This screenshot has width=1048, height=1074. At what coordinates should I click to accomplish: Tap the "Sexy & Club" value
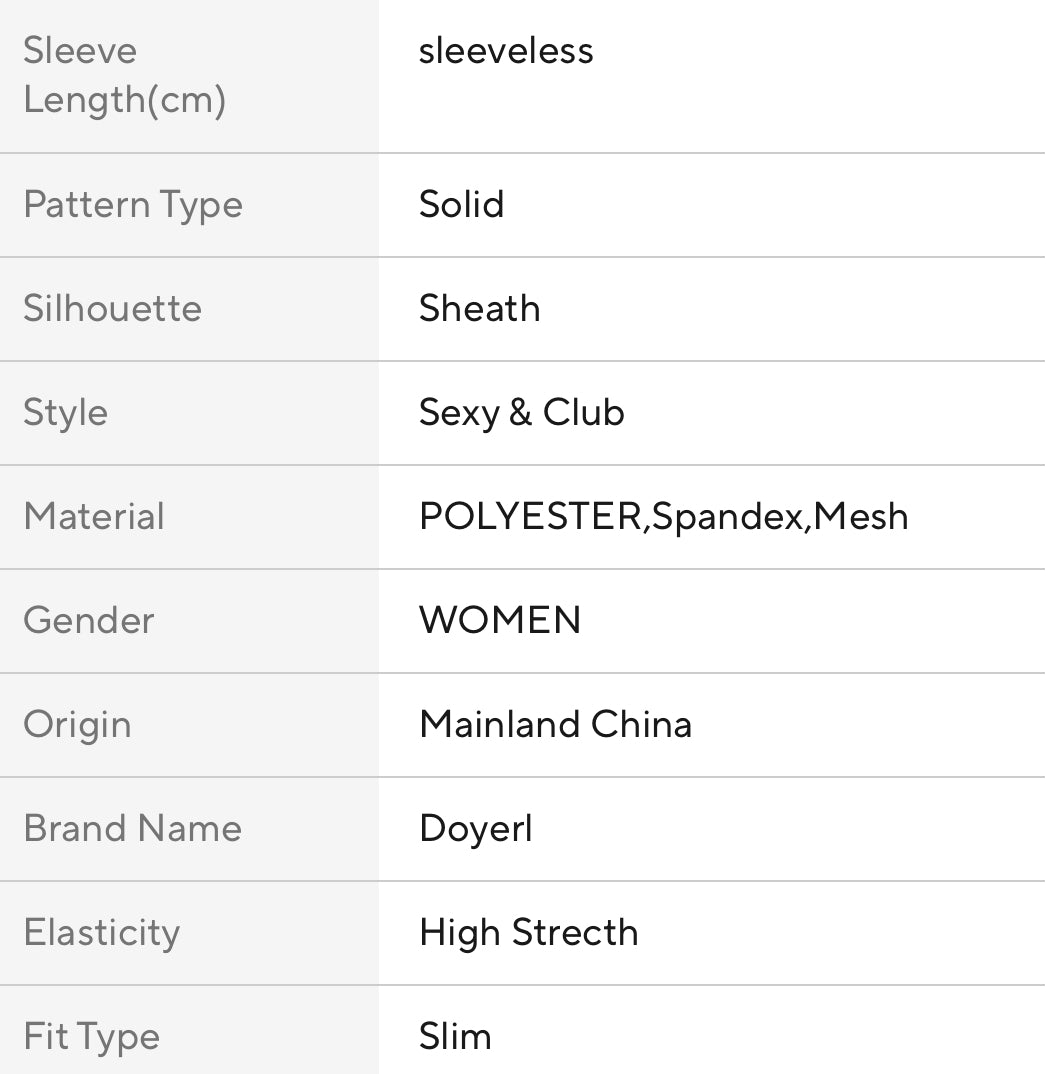[521, 413]
